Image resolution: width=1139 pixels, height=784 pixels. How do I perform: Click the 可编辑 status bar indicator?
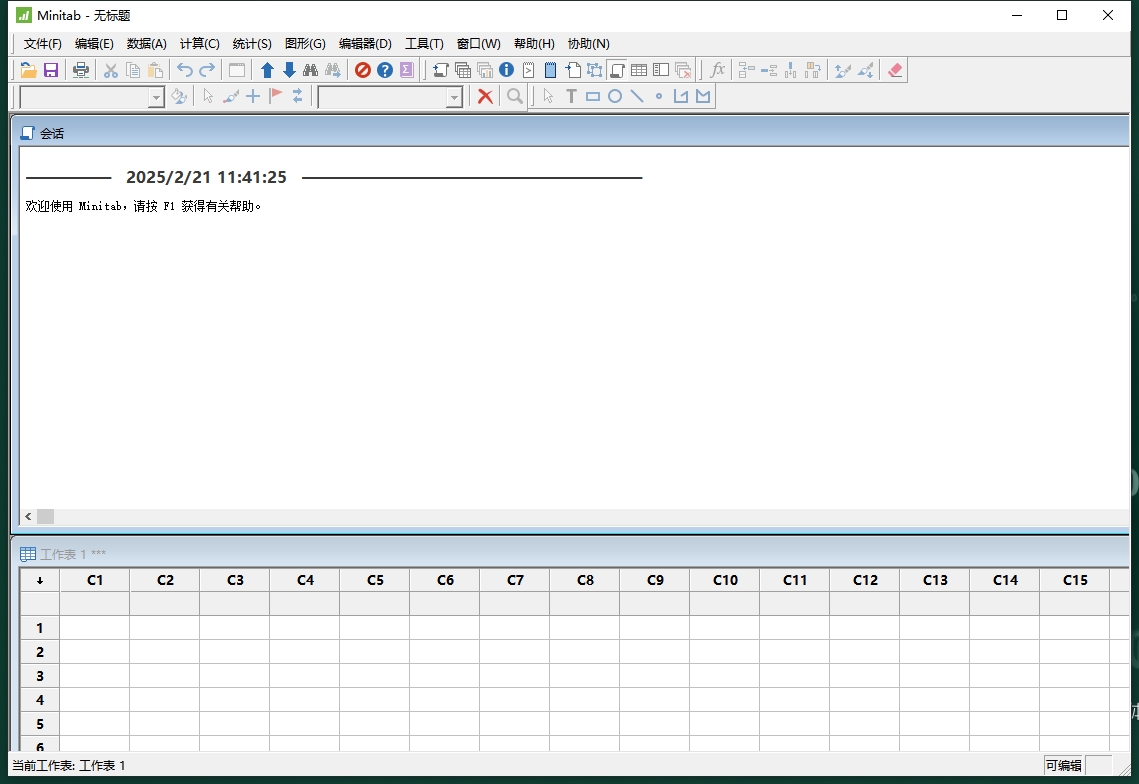tap(1064, 765)
